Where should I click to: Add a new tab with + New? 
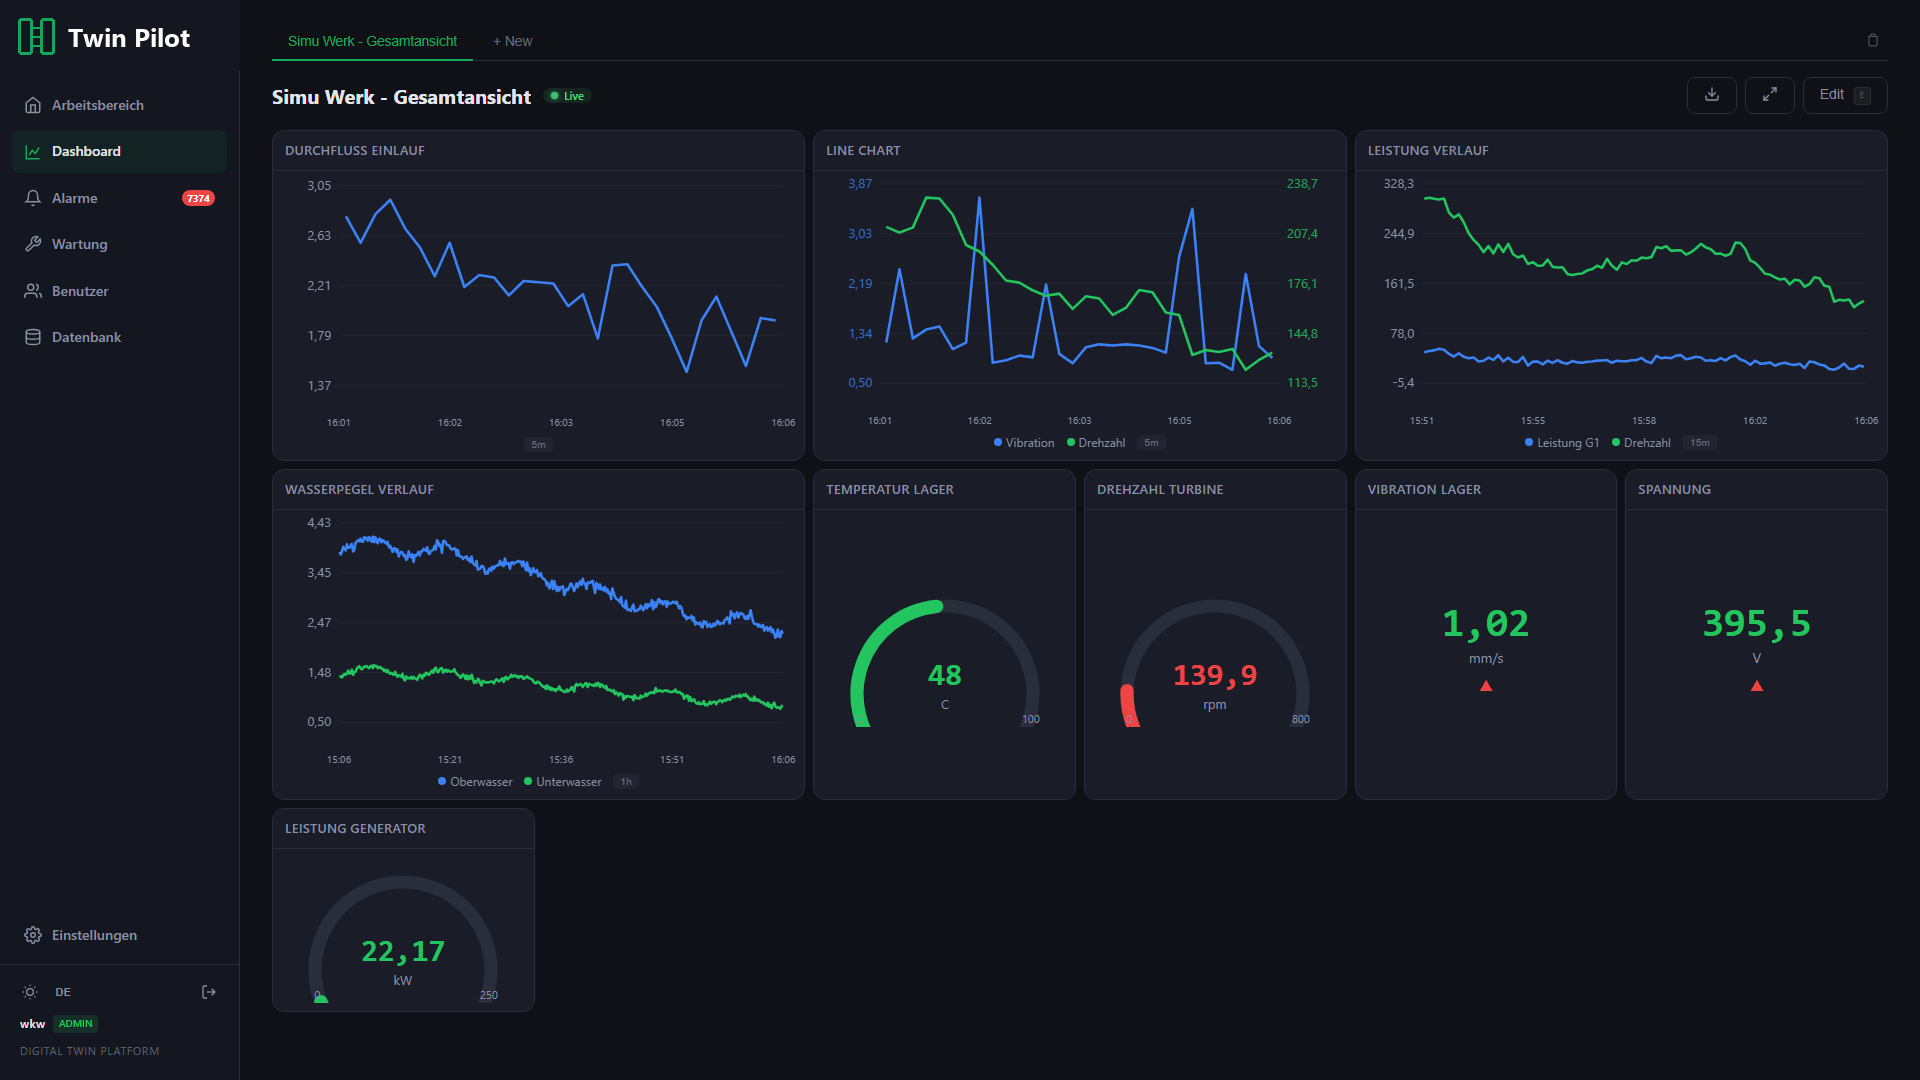[512, 41]
